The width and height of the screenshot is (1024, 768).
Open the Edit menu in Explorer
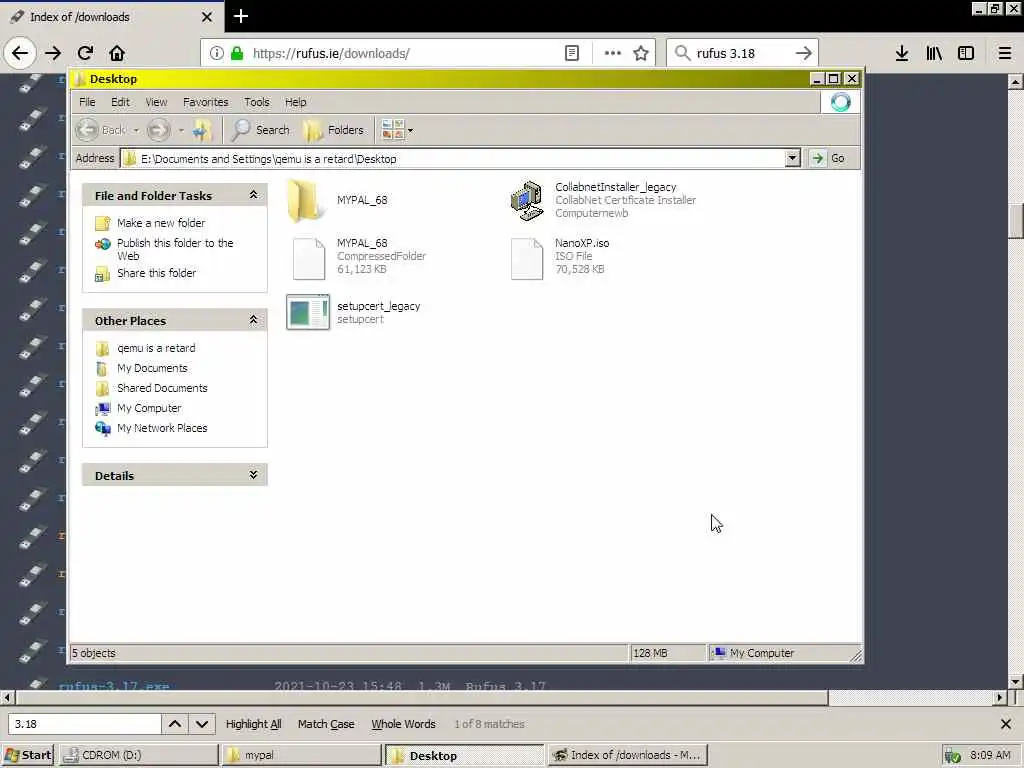(120, 102)
